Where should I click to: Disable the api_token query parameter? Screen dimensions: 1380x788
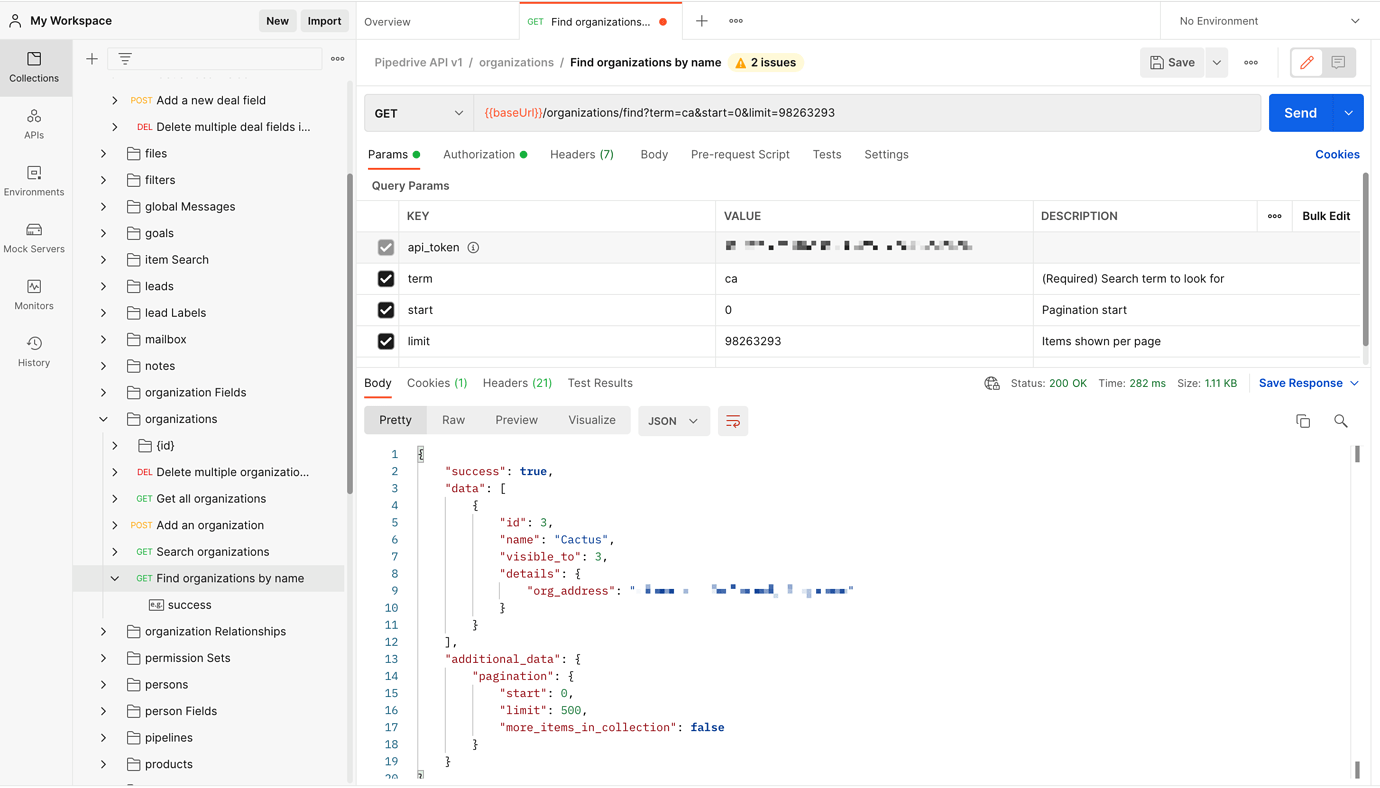[x=386, y=247]
